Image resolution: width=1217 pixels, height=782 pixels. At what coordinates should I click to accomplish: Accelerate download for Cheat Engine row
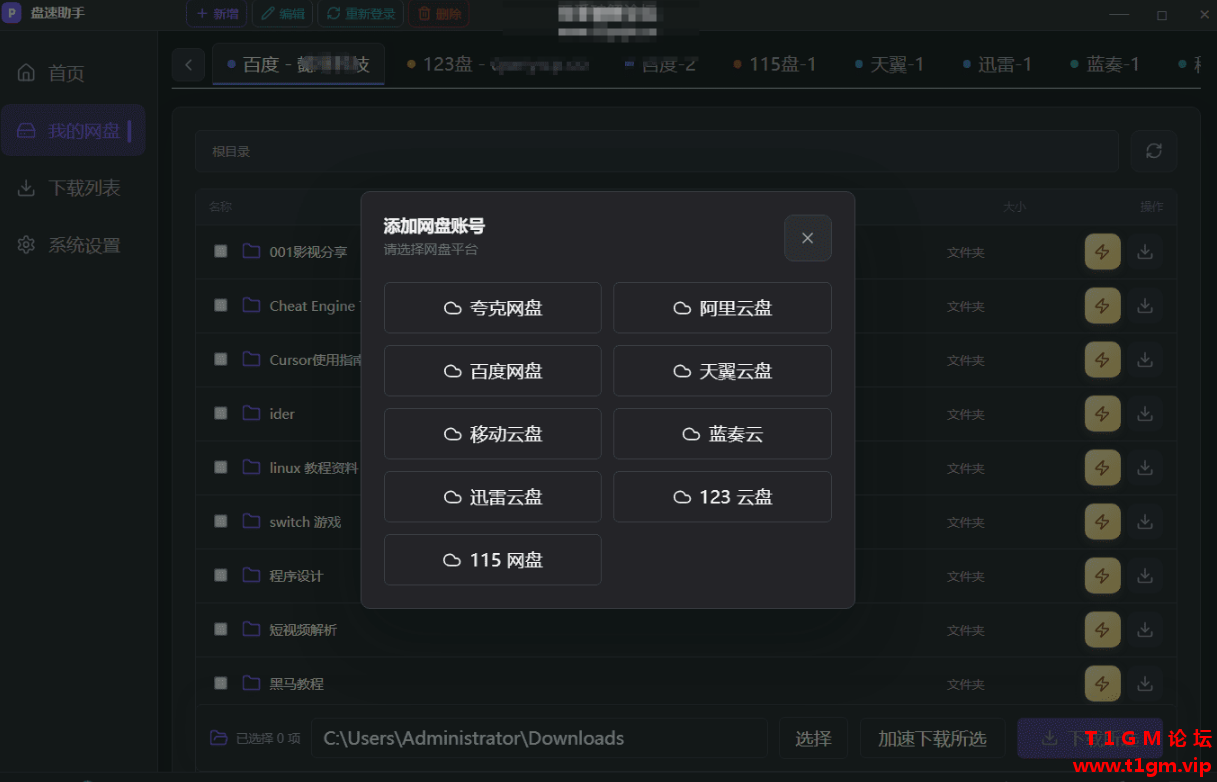(1103, 306)
